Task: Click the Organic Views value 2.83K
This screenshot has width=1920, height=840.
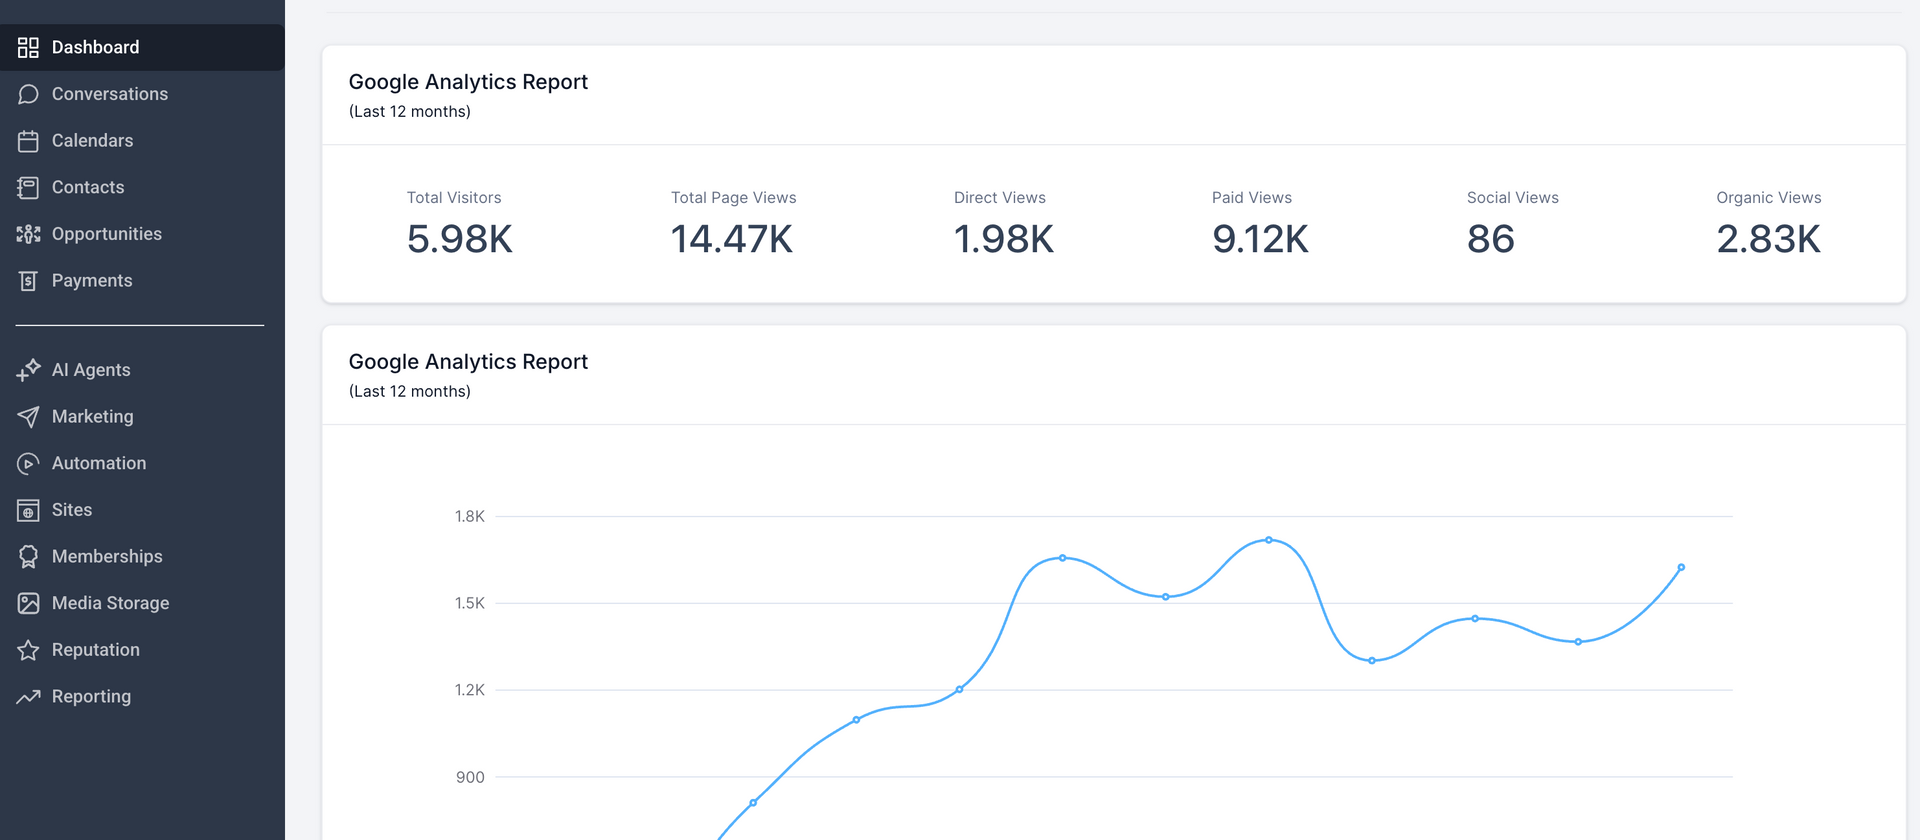Action: (x=1769, y=239)
